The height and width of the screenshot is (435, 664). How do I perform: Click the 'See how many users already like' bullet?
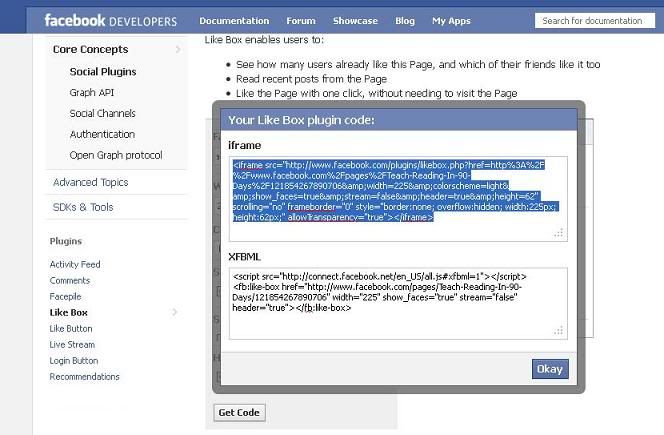[418, 64]
